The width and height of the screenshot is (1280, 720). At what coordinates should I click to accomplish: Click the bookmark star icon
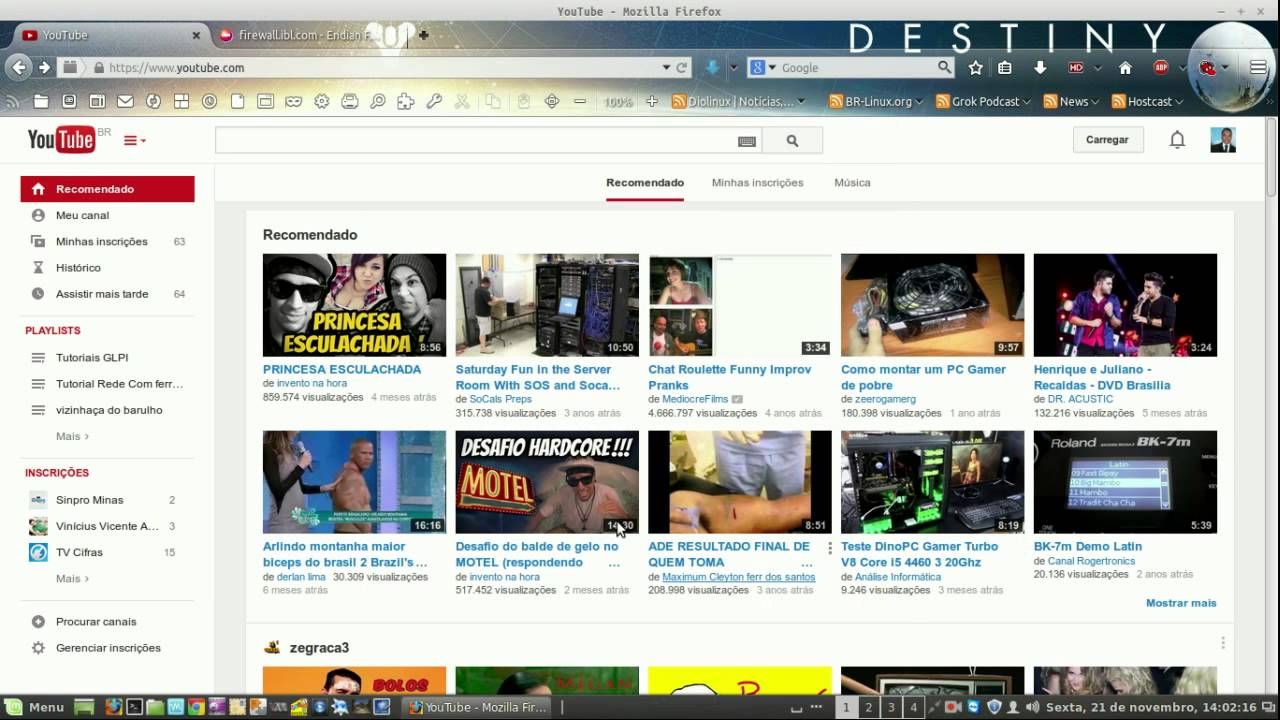coord(976,68)
